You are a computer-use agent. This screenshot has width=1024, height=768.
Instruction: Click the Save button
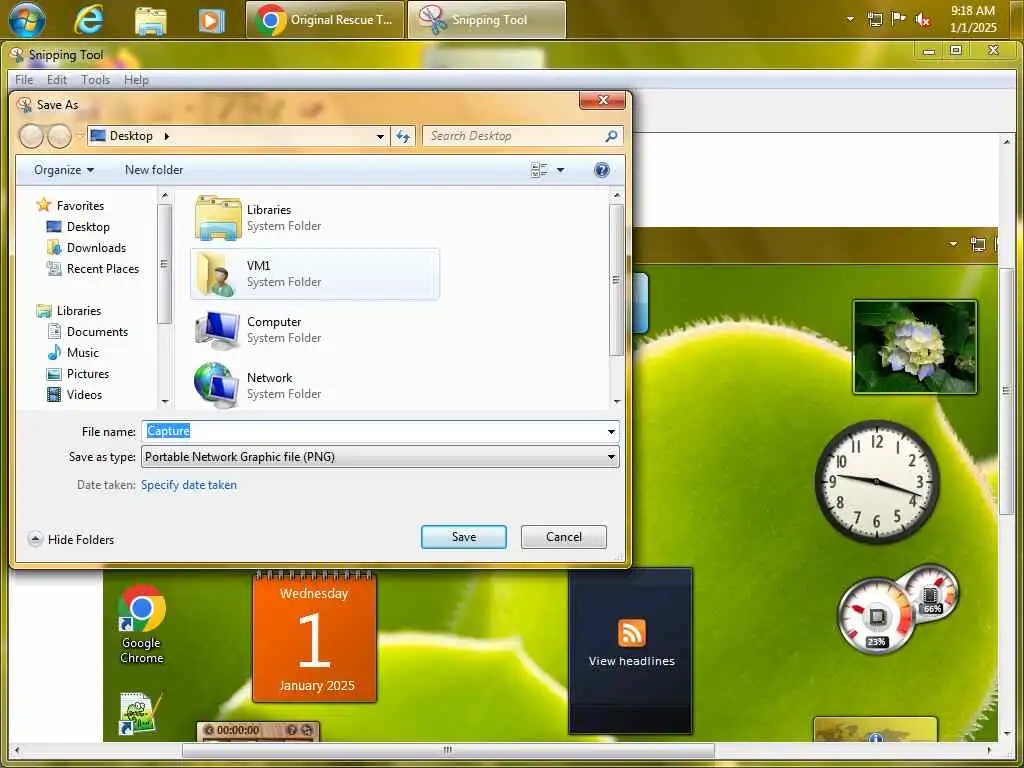point(464,537)
